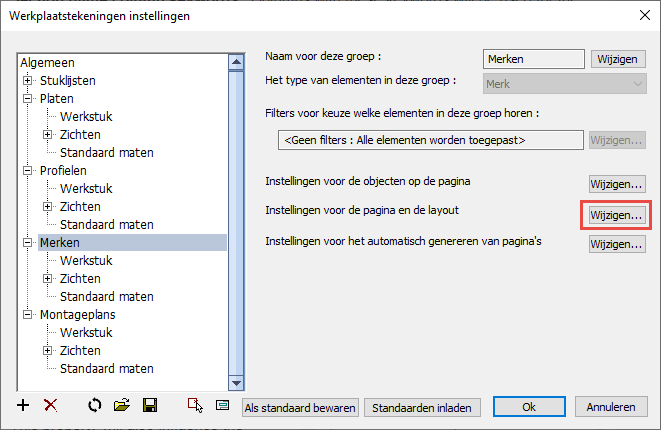Click the teal label rename icon
This screenshot has height=430, width=661.
click(x=222, y=406)
